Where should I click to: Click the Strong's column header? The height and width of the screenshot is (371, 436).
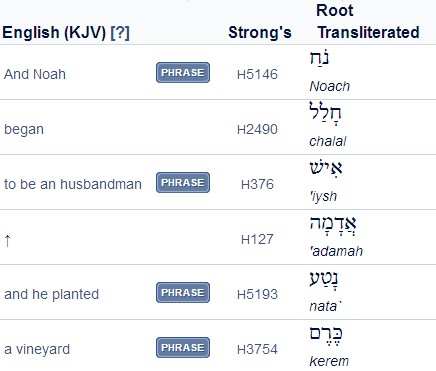(x=260, y=33)
